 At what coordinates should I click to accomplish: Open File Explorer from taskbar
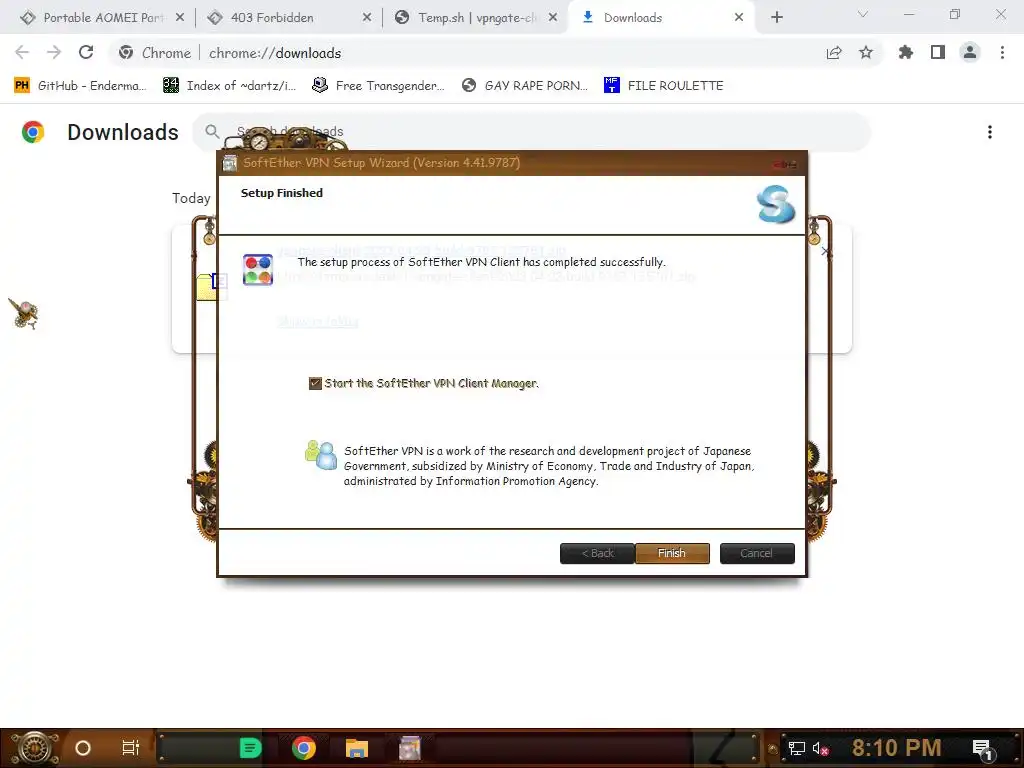357,748
